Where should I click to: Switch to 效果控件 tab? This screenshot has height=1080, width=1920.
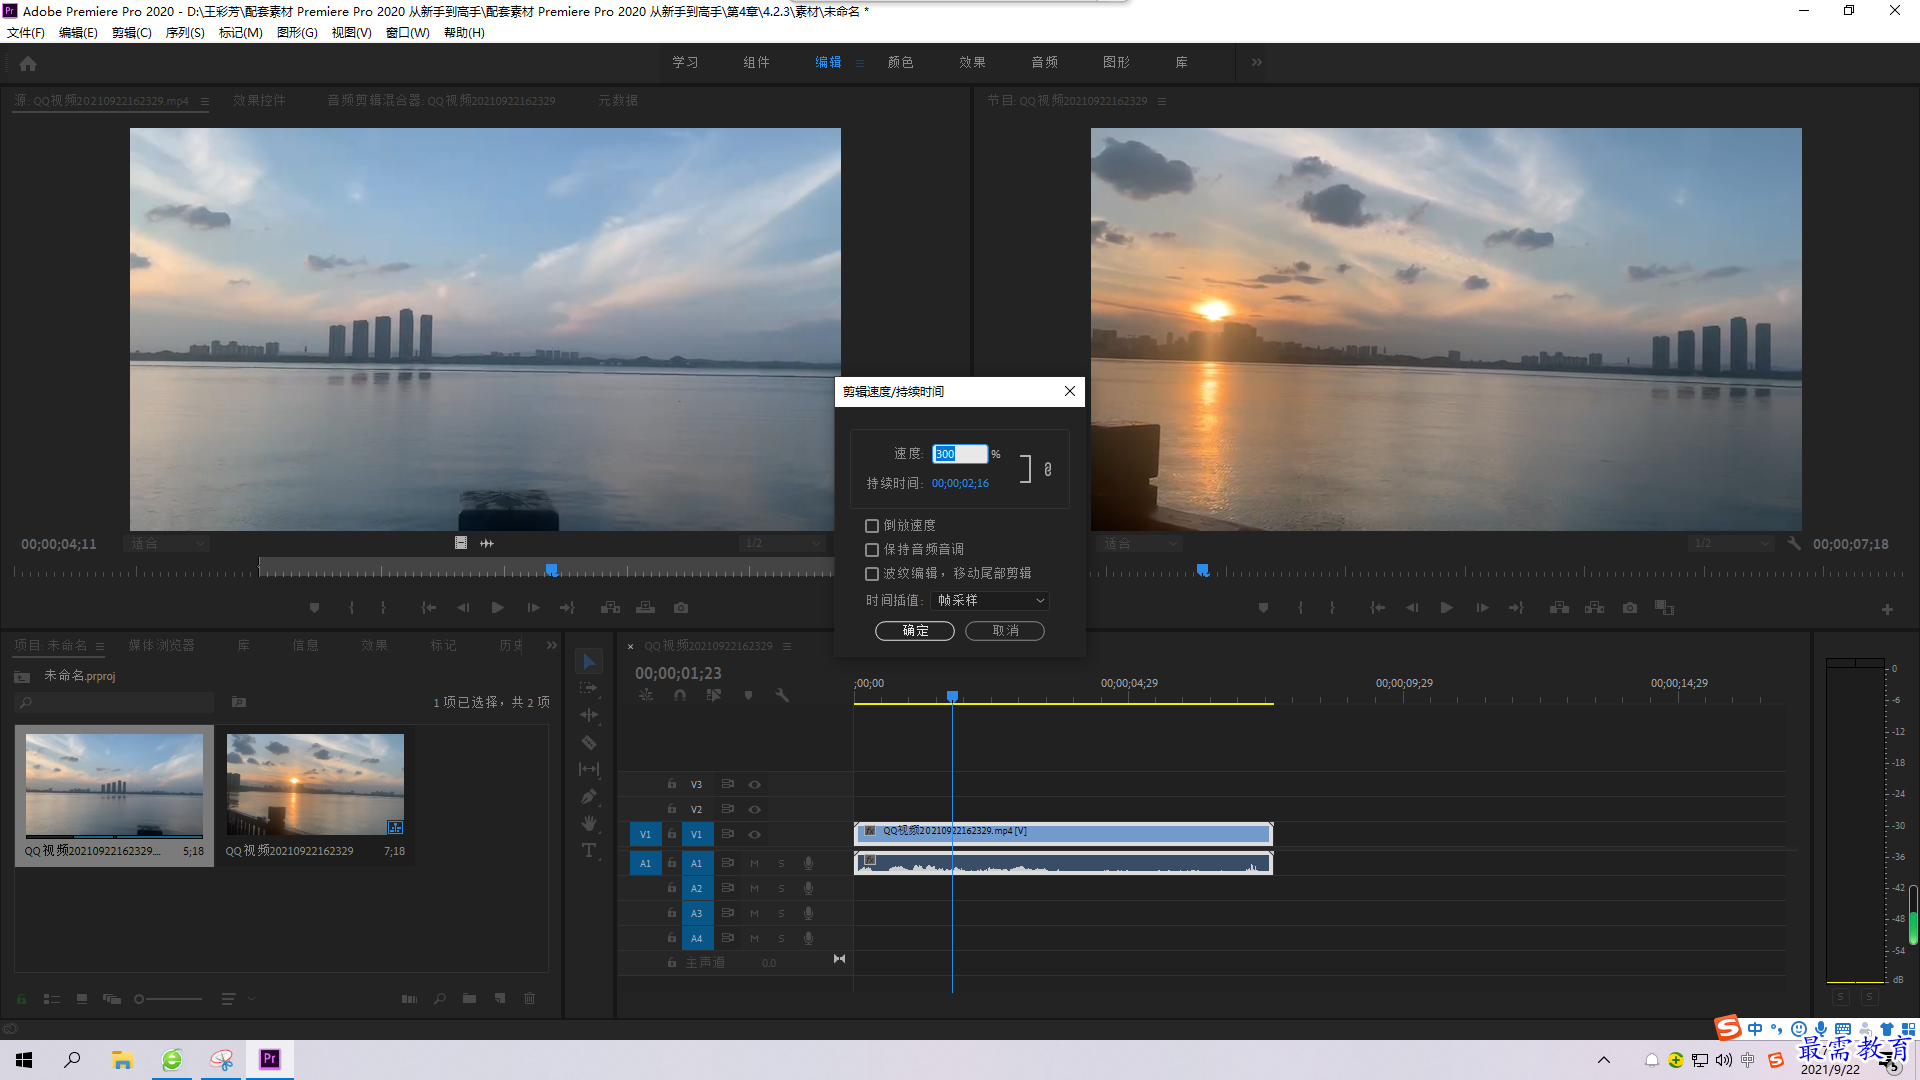259,101
